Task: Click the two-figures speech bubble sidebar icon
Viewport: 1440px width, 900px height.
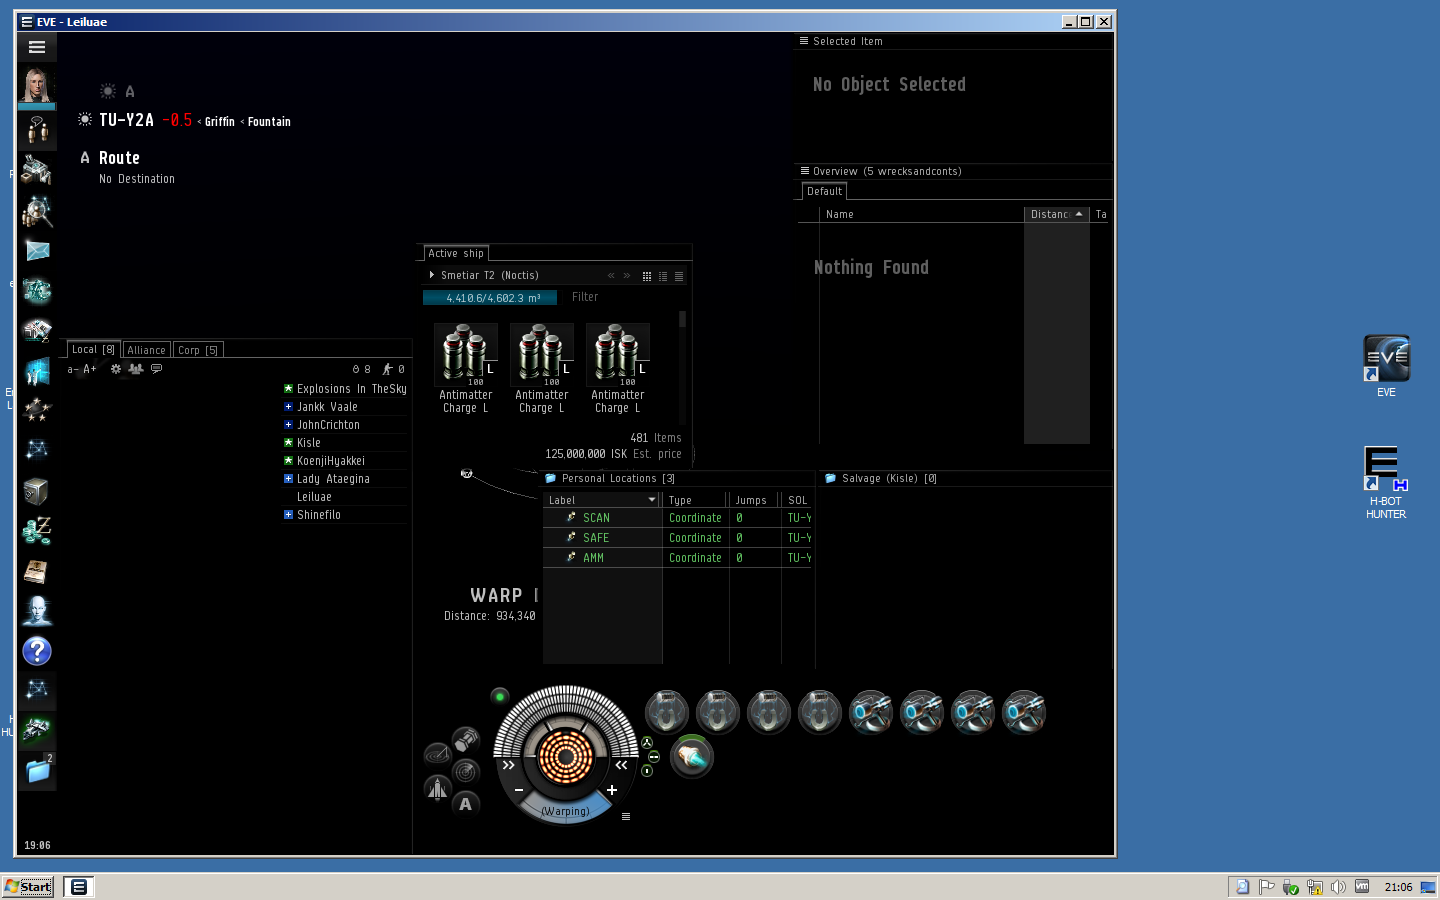Action: tap(37, 129)
